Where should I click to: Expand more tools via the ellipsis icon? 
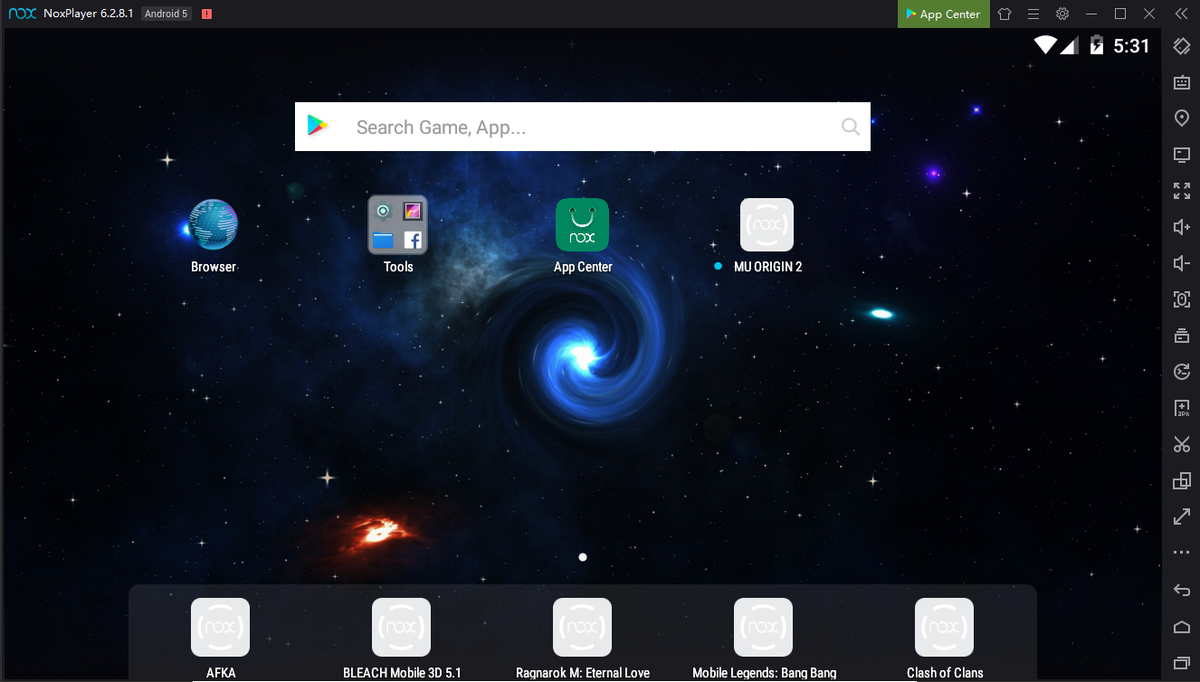click(1181, 552)
